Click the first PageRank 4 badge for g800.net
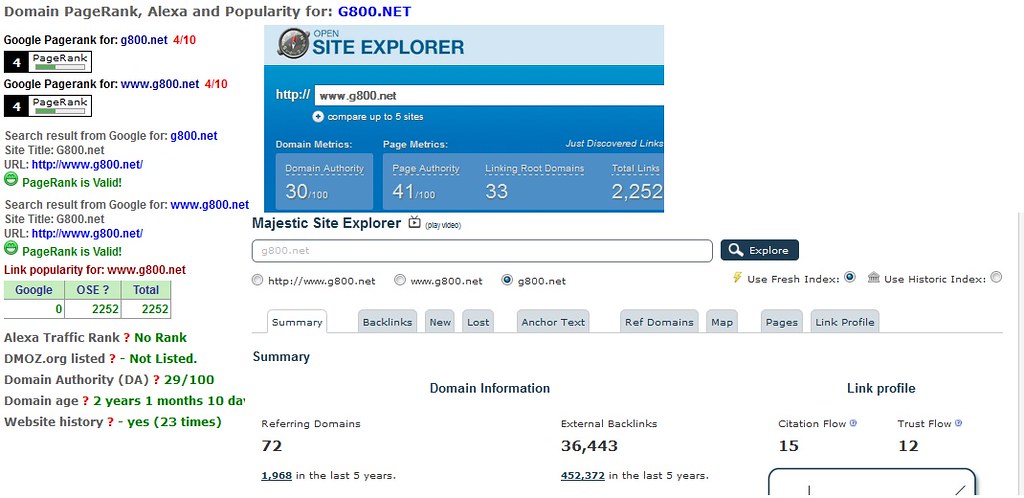The width and height of the screenshot is (1024, 498). 48,62
